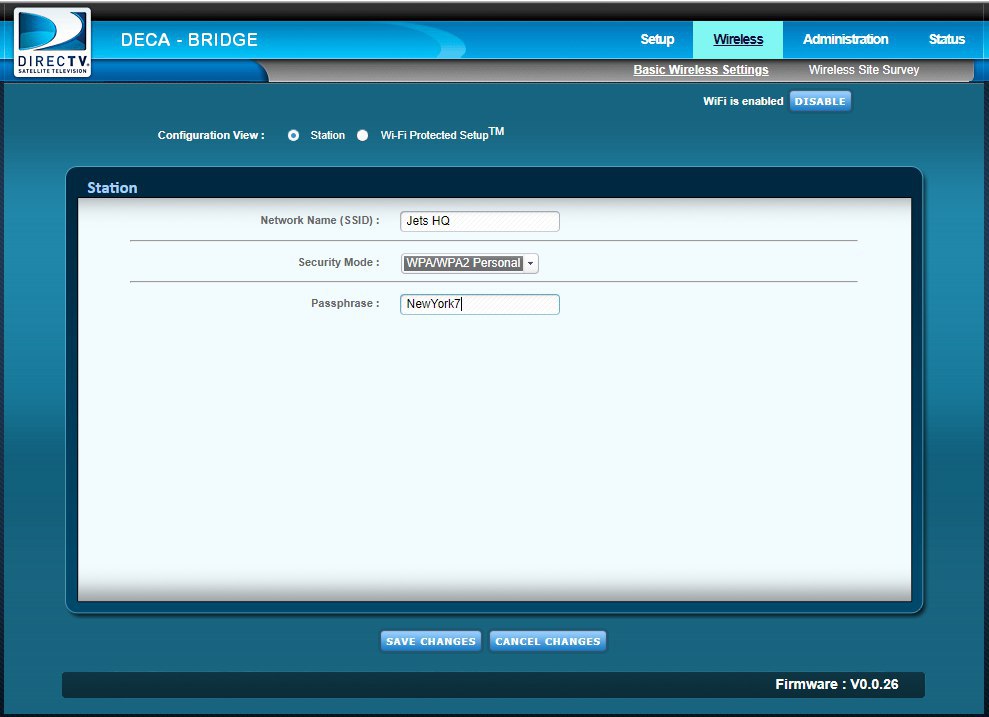The height and width of the screenshot is (717, 989).
Task: Click the Network Name (SSID) field
Action: [479, 221]
